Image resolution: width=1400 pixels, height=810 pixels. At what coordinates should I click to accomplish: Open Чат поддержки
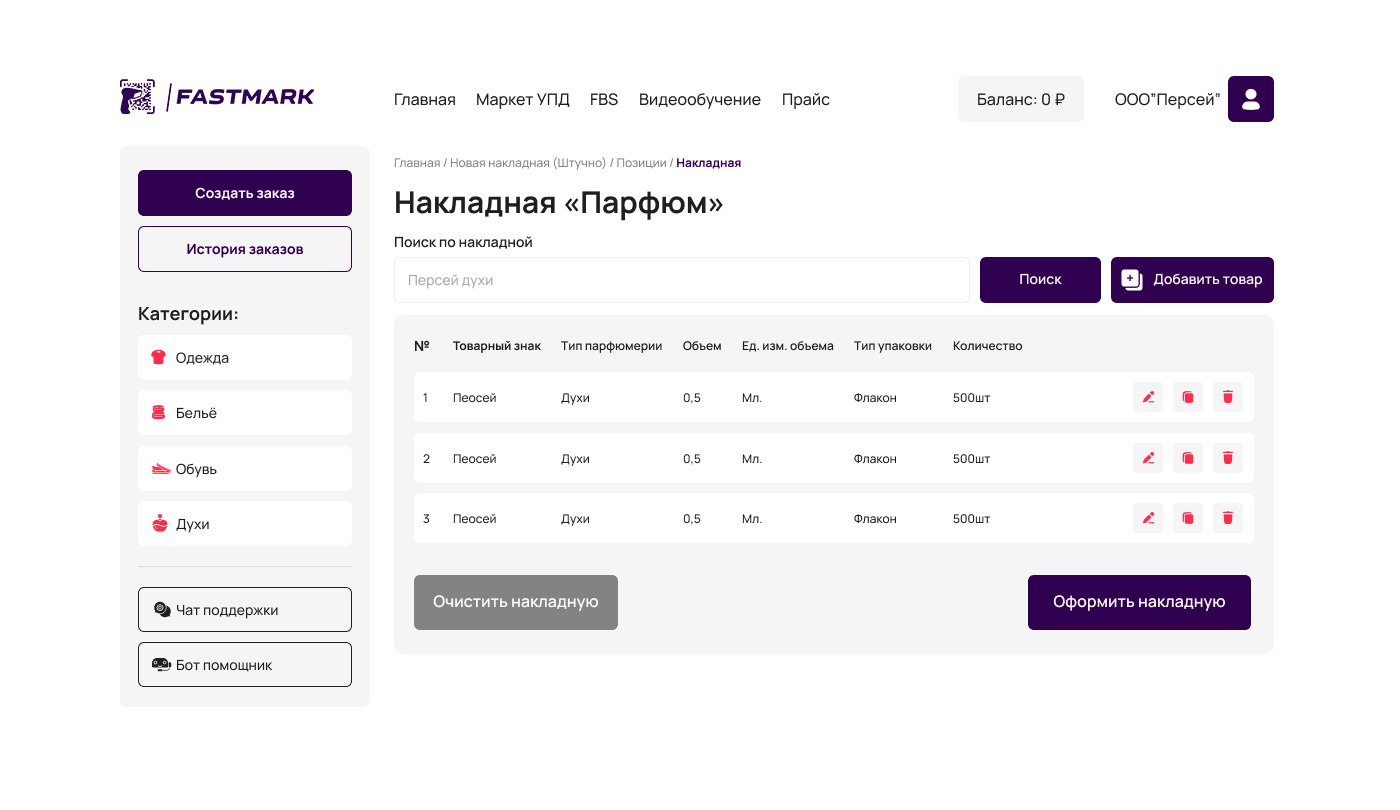click(245, 609)
